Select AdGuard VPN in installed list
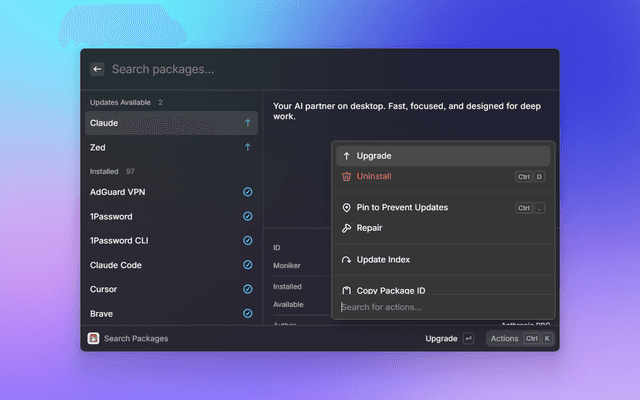640x400 pixels. click(171, 192)
